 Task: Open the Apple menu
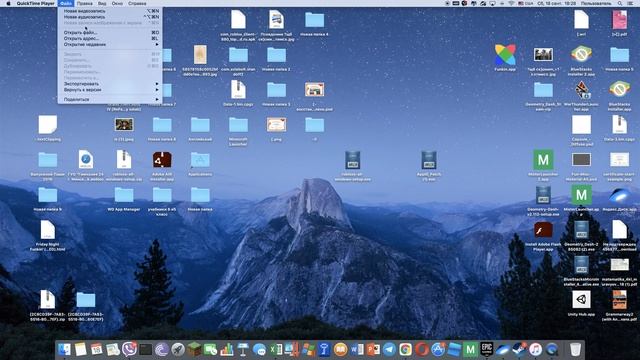pyautogui.click(x=8, y=3)
